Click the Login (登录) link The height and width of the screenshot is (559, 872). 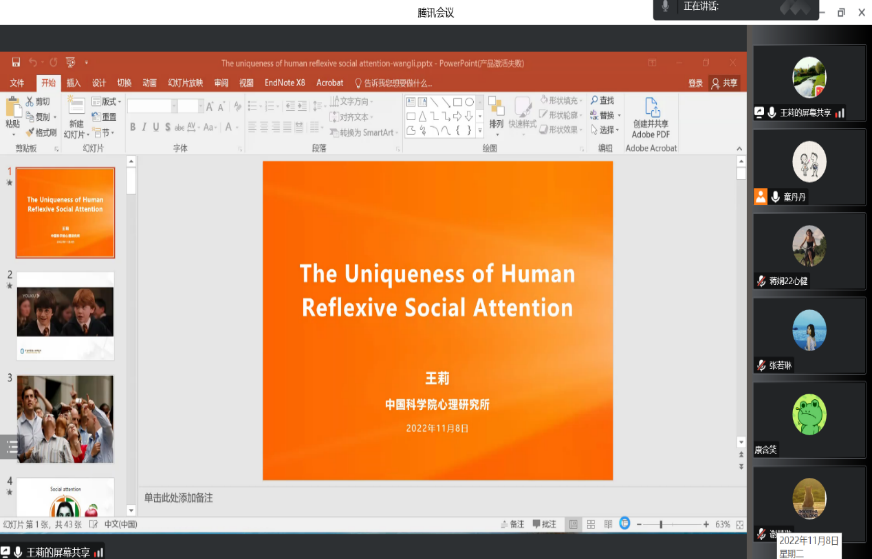coord(695,83)
